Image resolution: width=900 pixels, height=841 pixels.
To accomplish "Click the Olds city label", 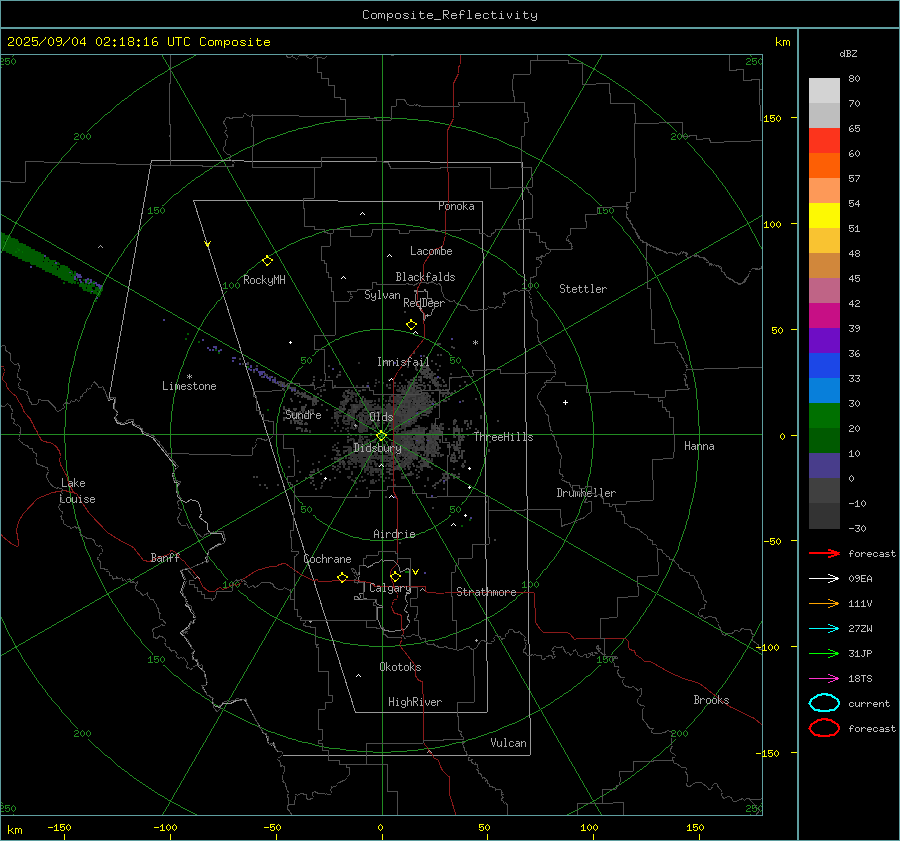I will pos(381,417).
